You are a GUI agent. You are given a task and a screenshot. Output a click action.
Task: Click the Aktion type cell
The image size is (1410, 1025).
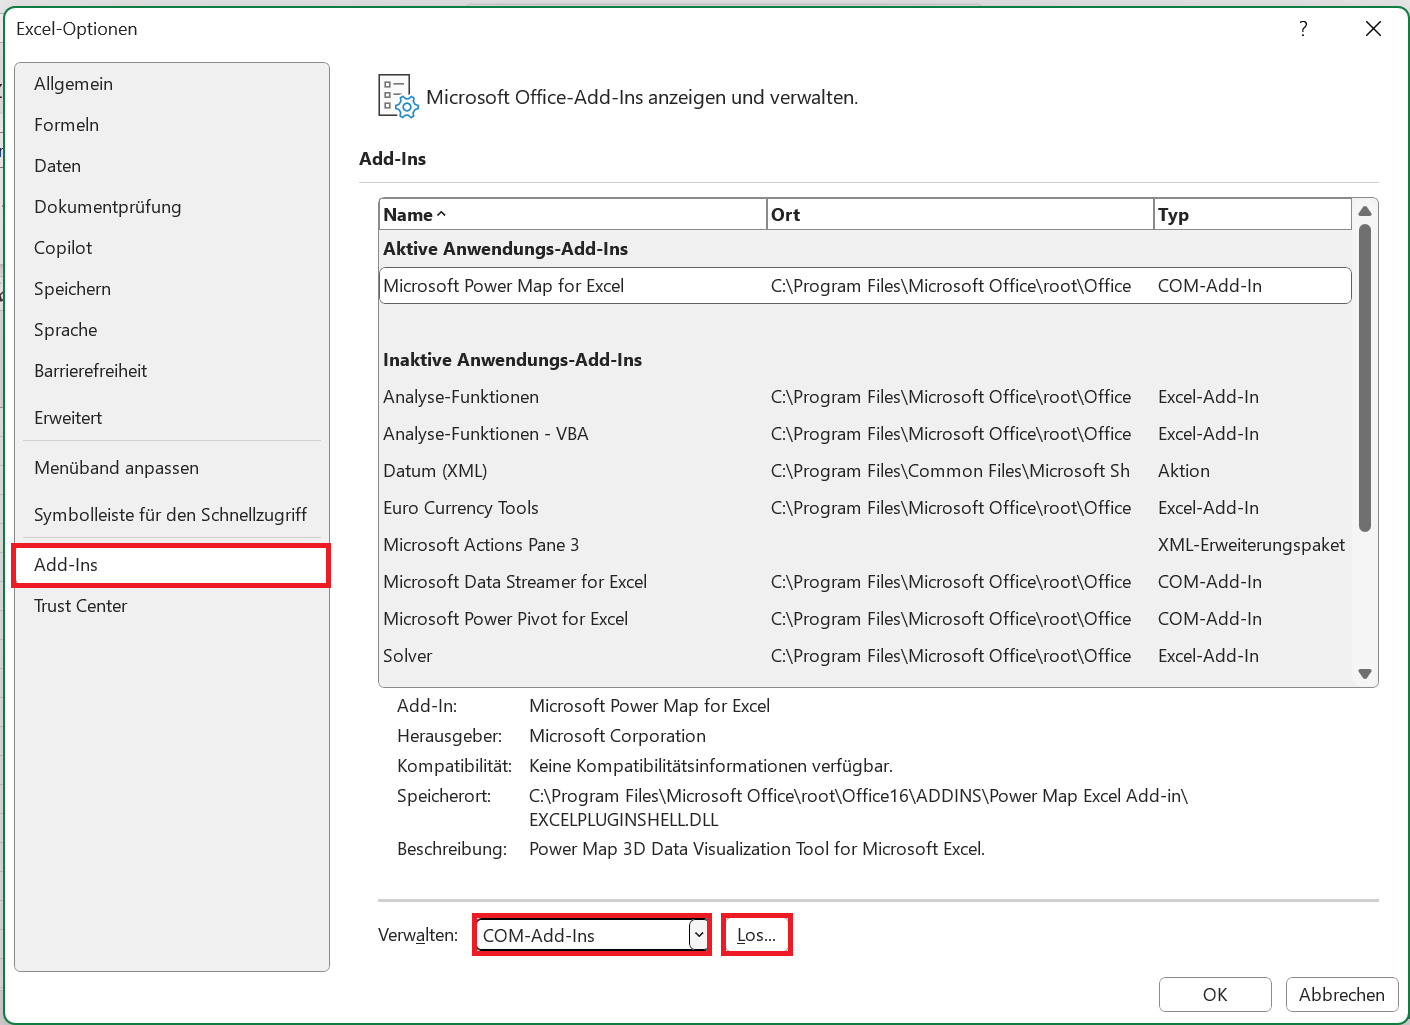pos(1184,471)
